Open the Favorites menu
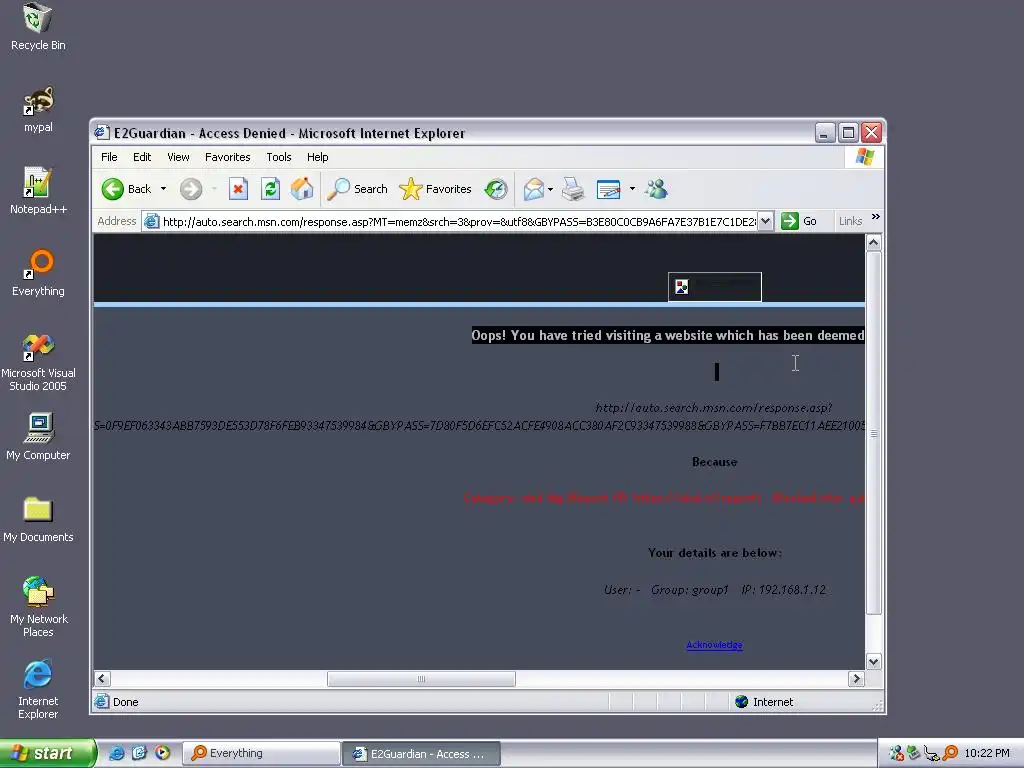Viewport: 1024px width, 768px height. click(x=227, y=157)
